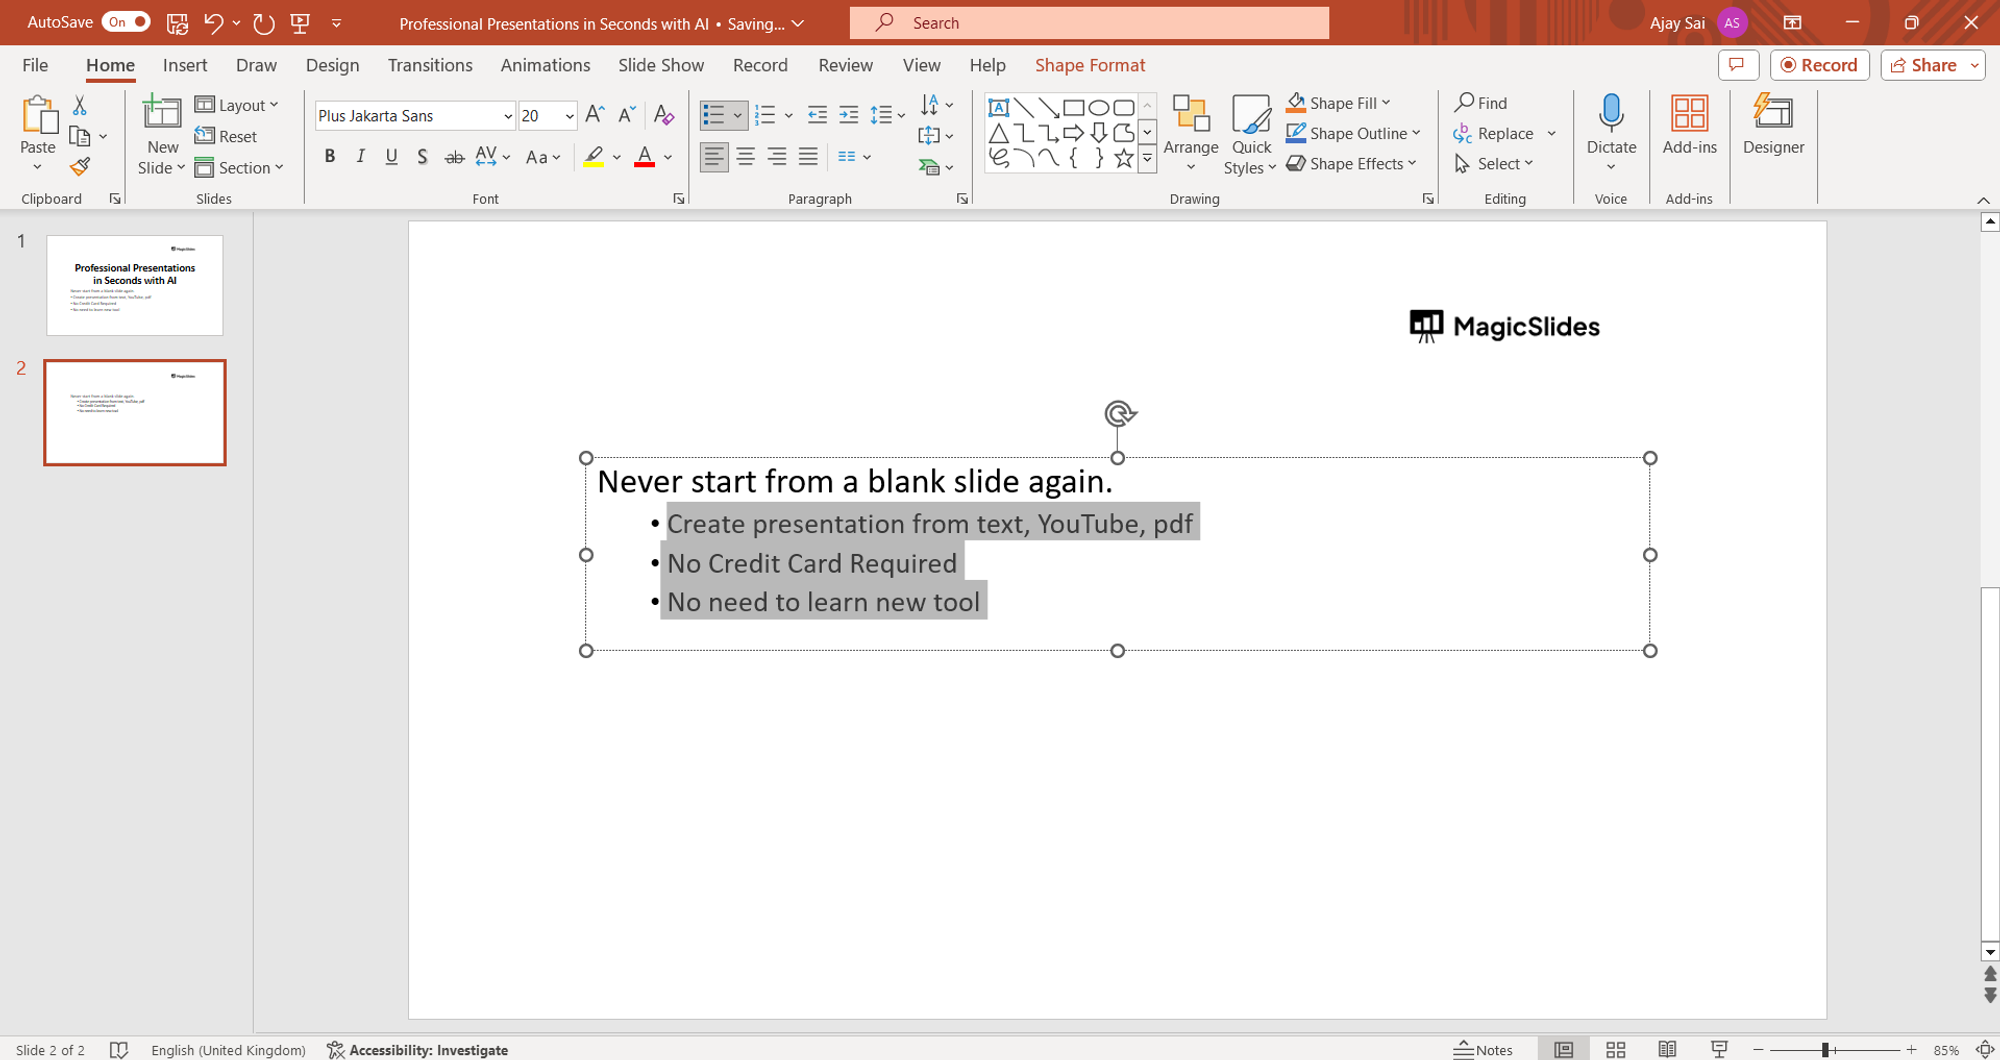
Task: Open the font size dropdown
Action: point(569,116)
